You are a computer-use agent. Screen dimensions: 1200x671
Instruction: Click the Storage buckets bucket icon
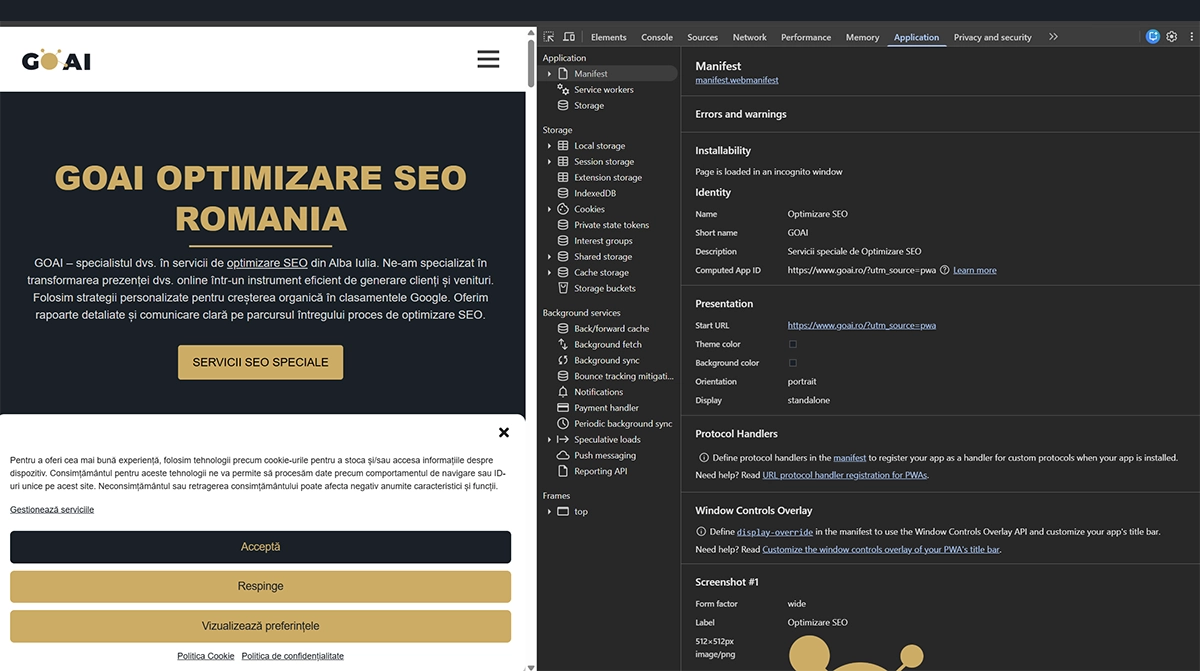563,288
